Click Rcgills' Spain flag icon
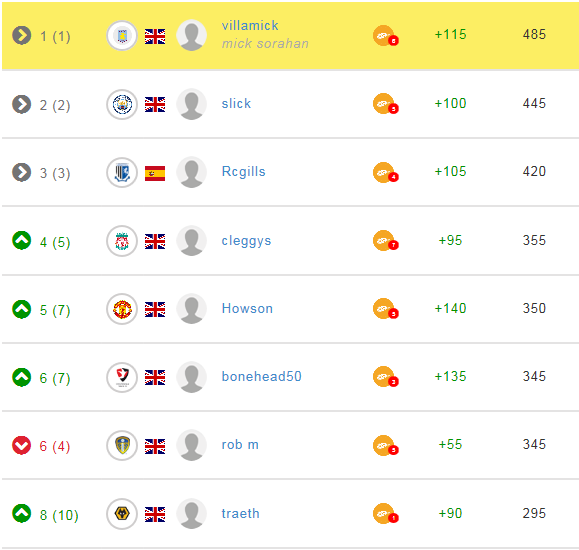Viewport: 579px width, 550px height. coord(155,173)
